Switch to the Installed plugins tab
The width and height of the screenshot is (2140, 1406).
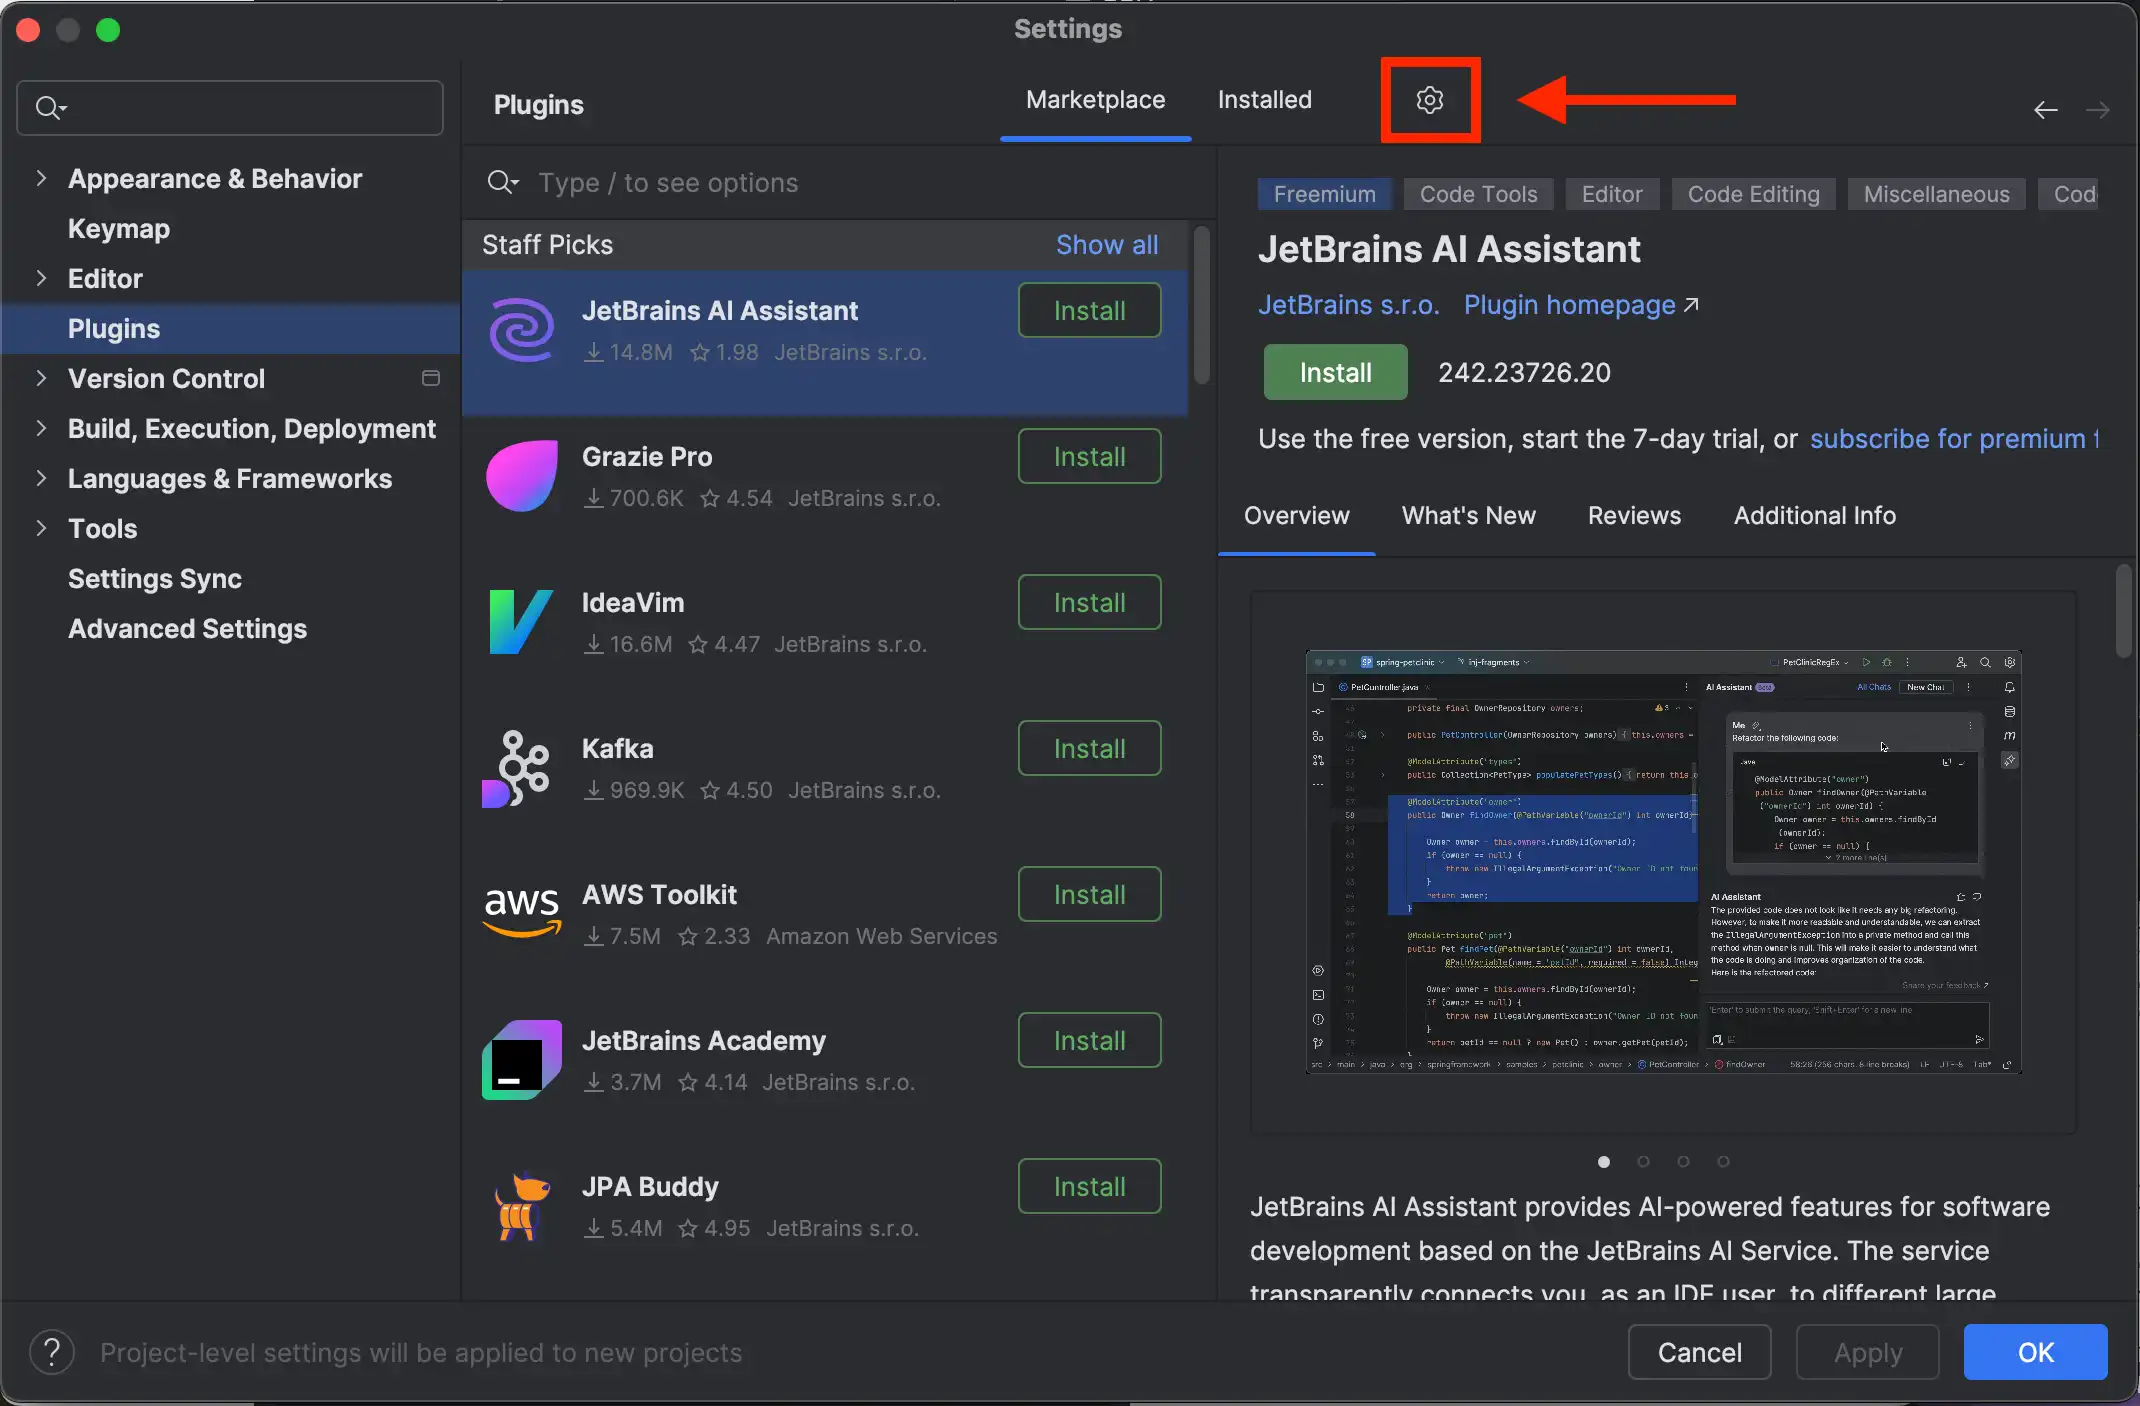coord(1266,99)
